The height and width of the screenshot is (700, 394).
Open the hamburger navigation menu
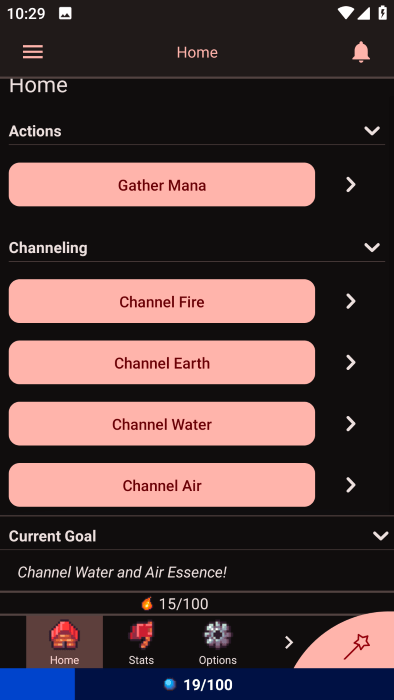(33, 52)
